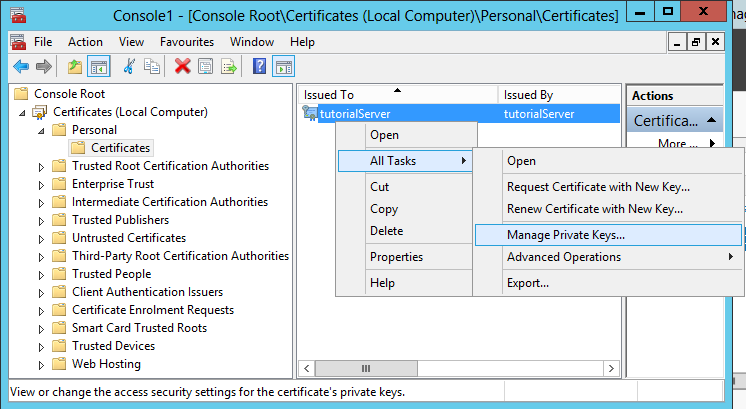The image size is (746, 409).
Task: Expand Trusted Root Certification Authorities node
Action: 42,166
